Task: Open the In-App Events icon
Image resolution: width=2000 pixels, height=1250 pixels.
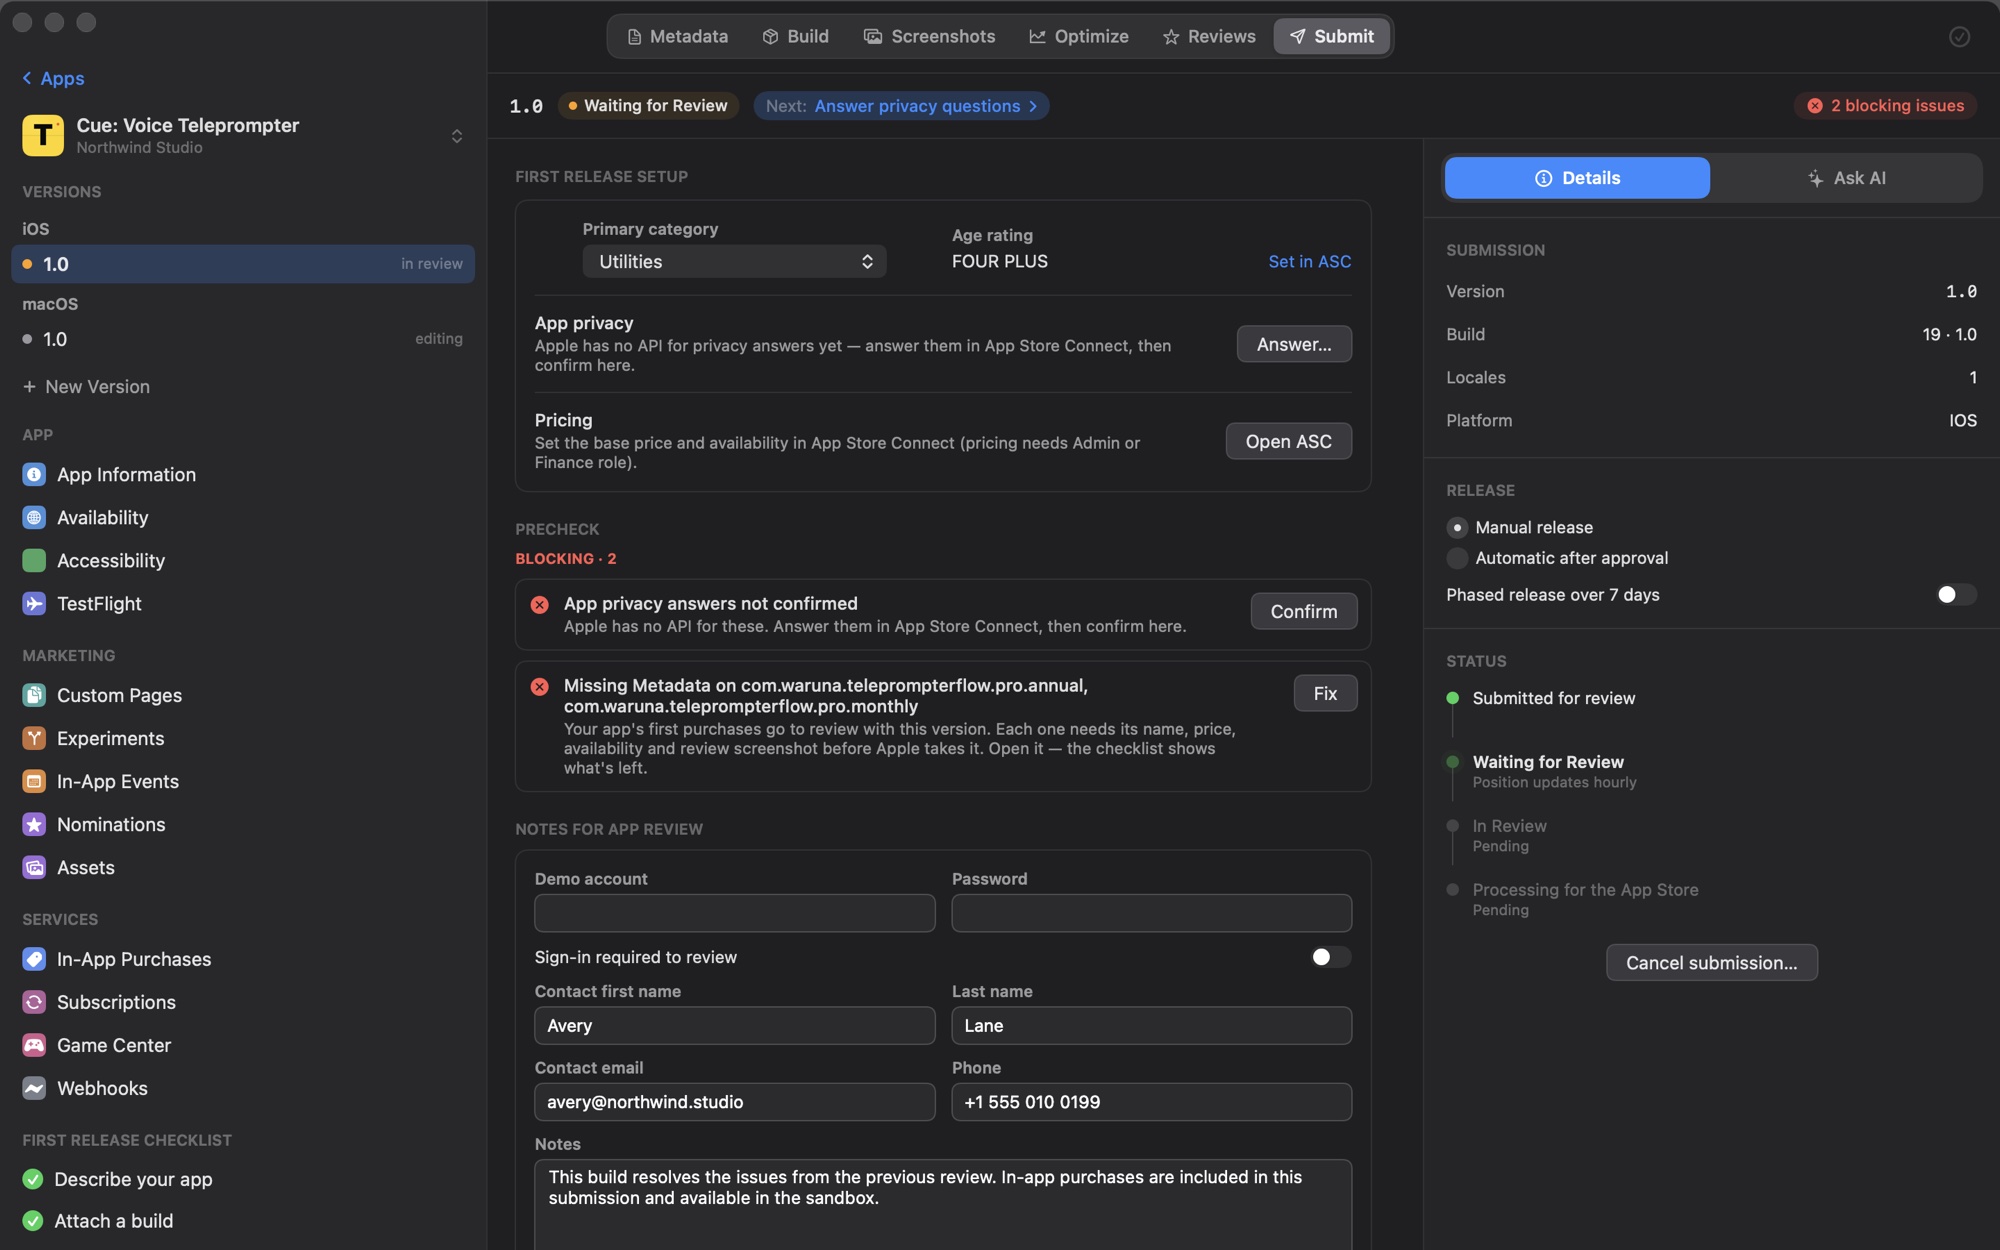Action: [x=34, y=781]
